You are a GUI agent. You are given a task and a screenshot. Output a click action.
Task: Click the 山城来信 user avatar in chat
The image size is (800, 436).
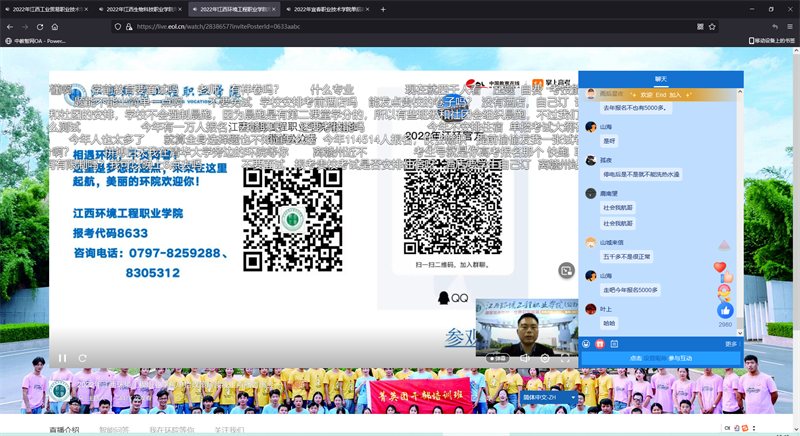pyautogui.click(x=591, y=242)
